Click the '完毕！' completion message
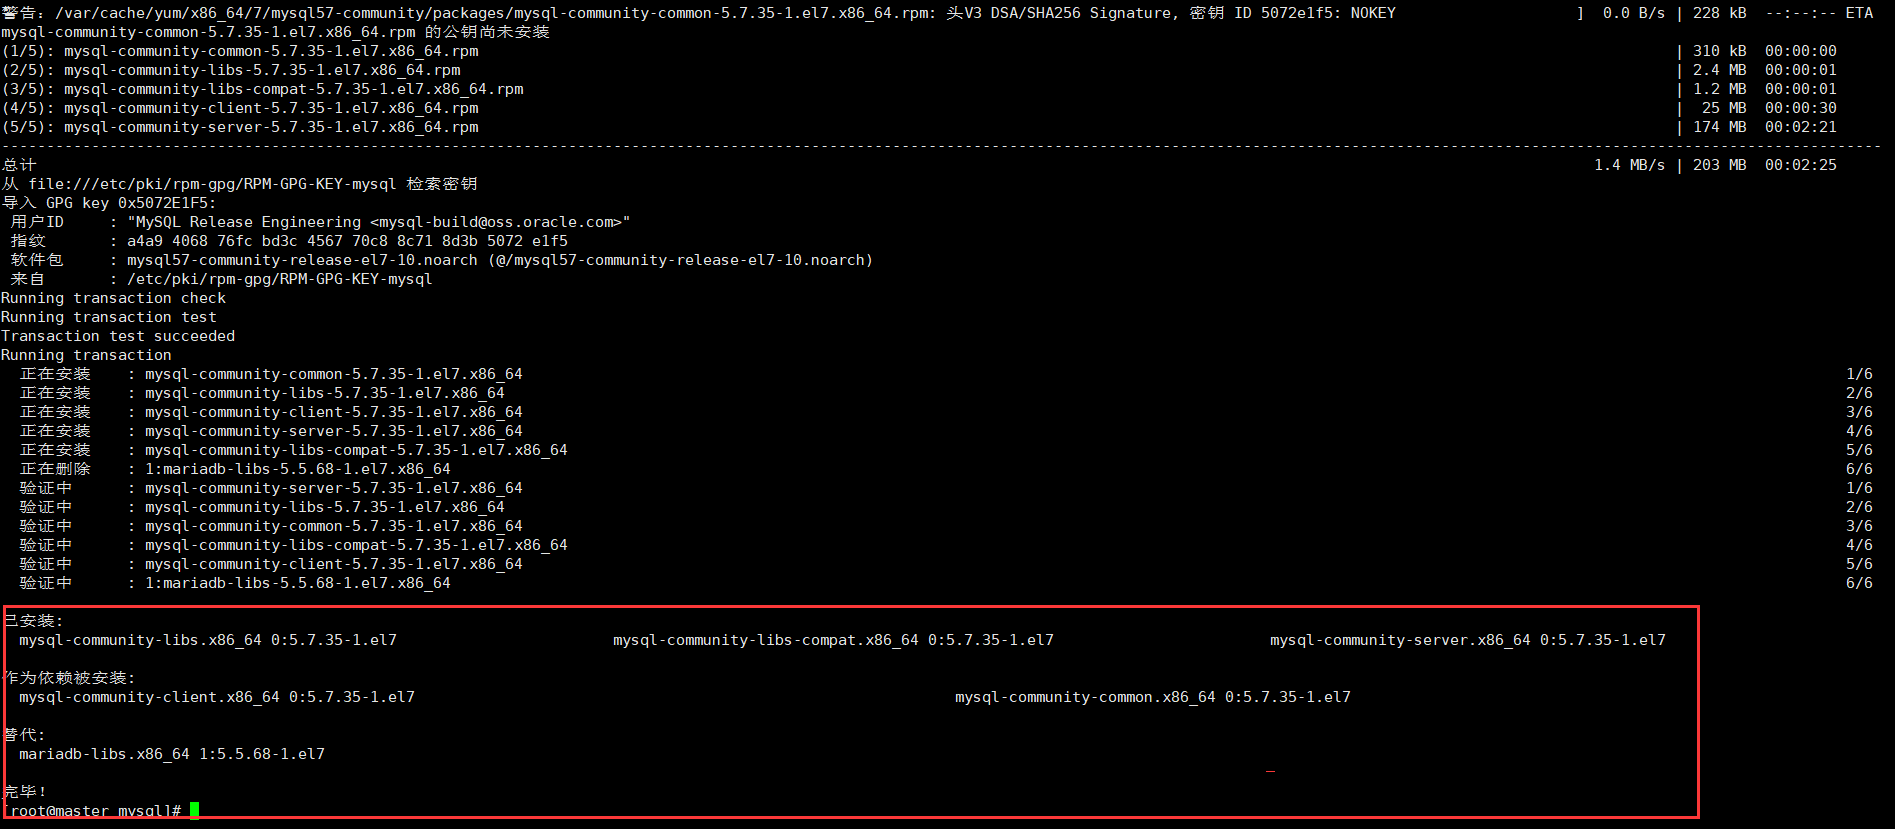 25,791
